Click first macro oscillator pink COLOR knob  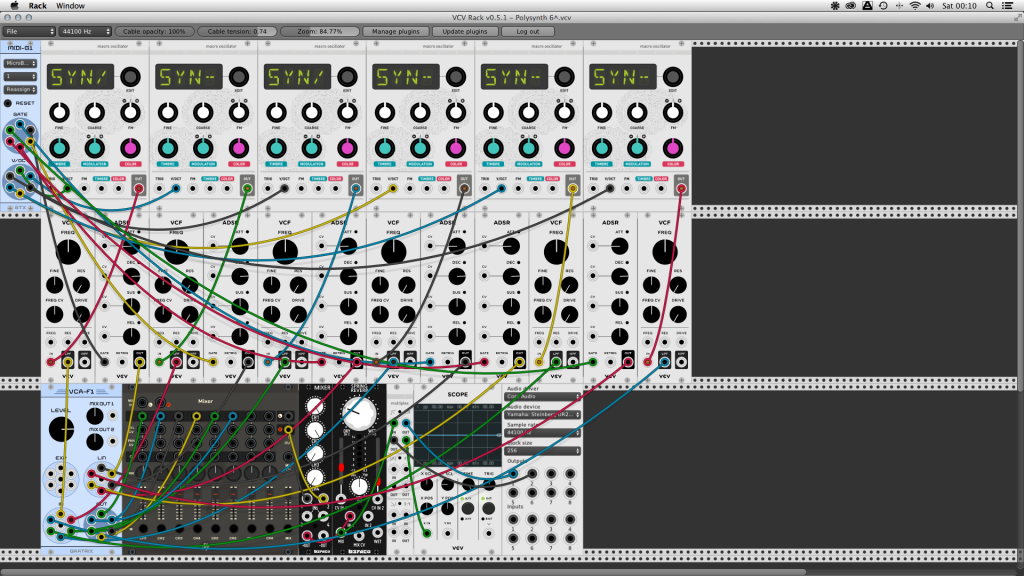click(130, 148)
